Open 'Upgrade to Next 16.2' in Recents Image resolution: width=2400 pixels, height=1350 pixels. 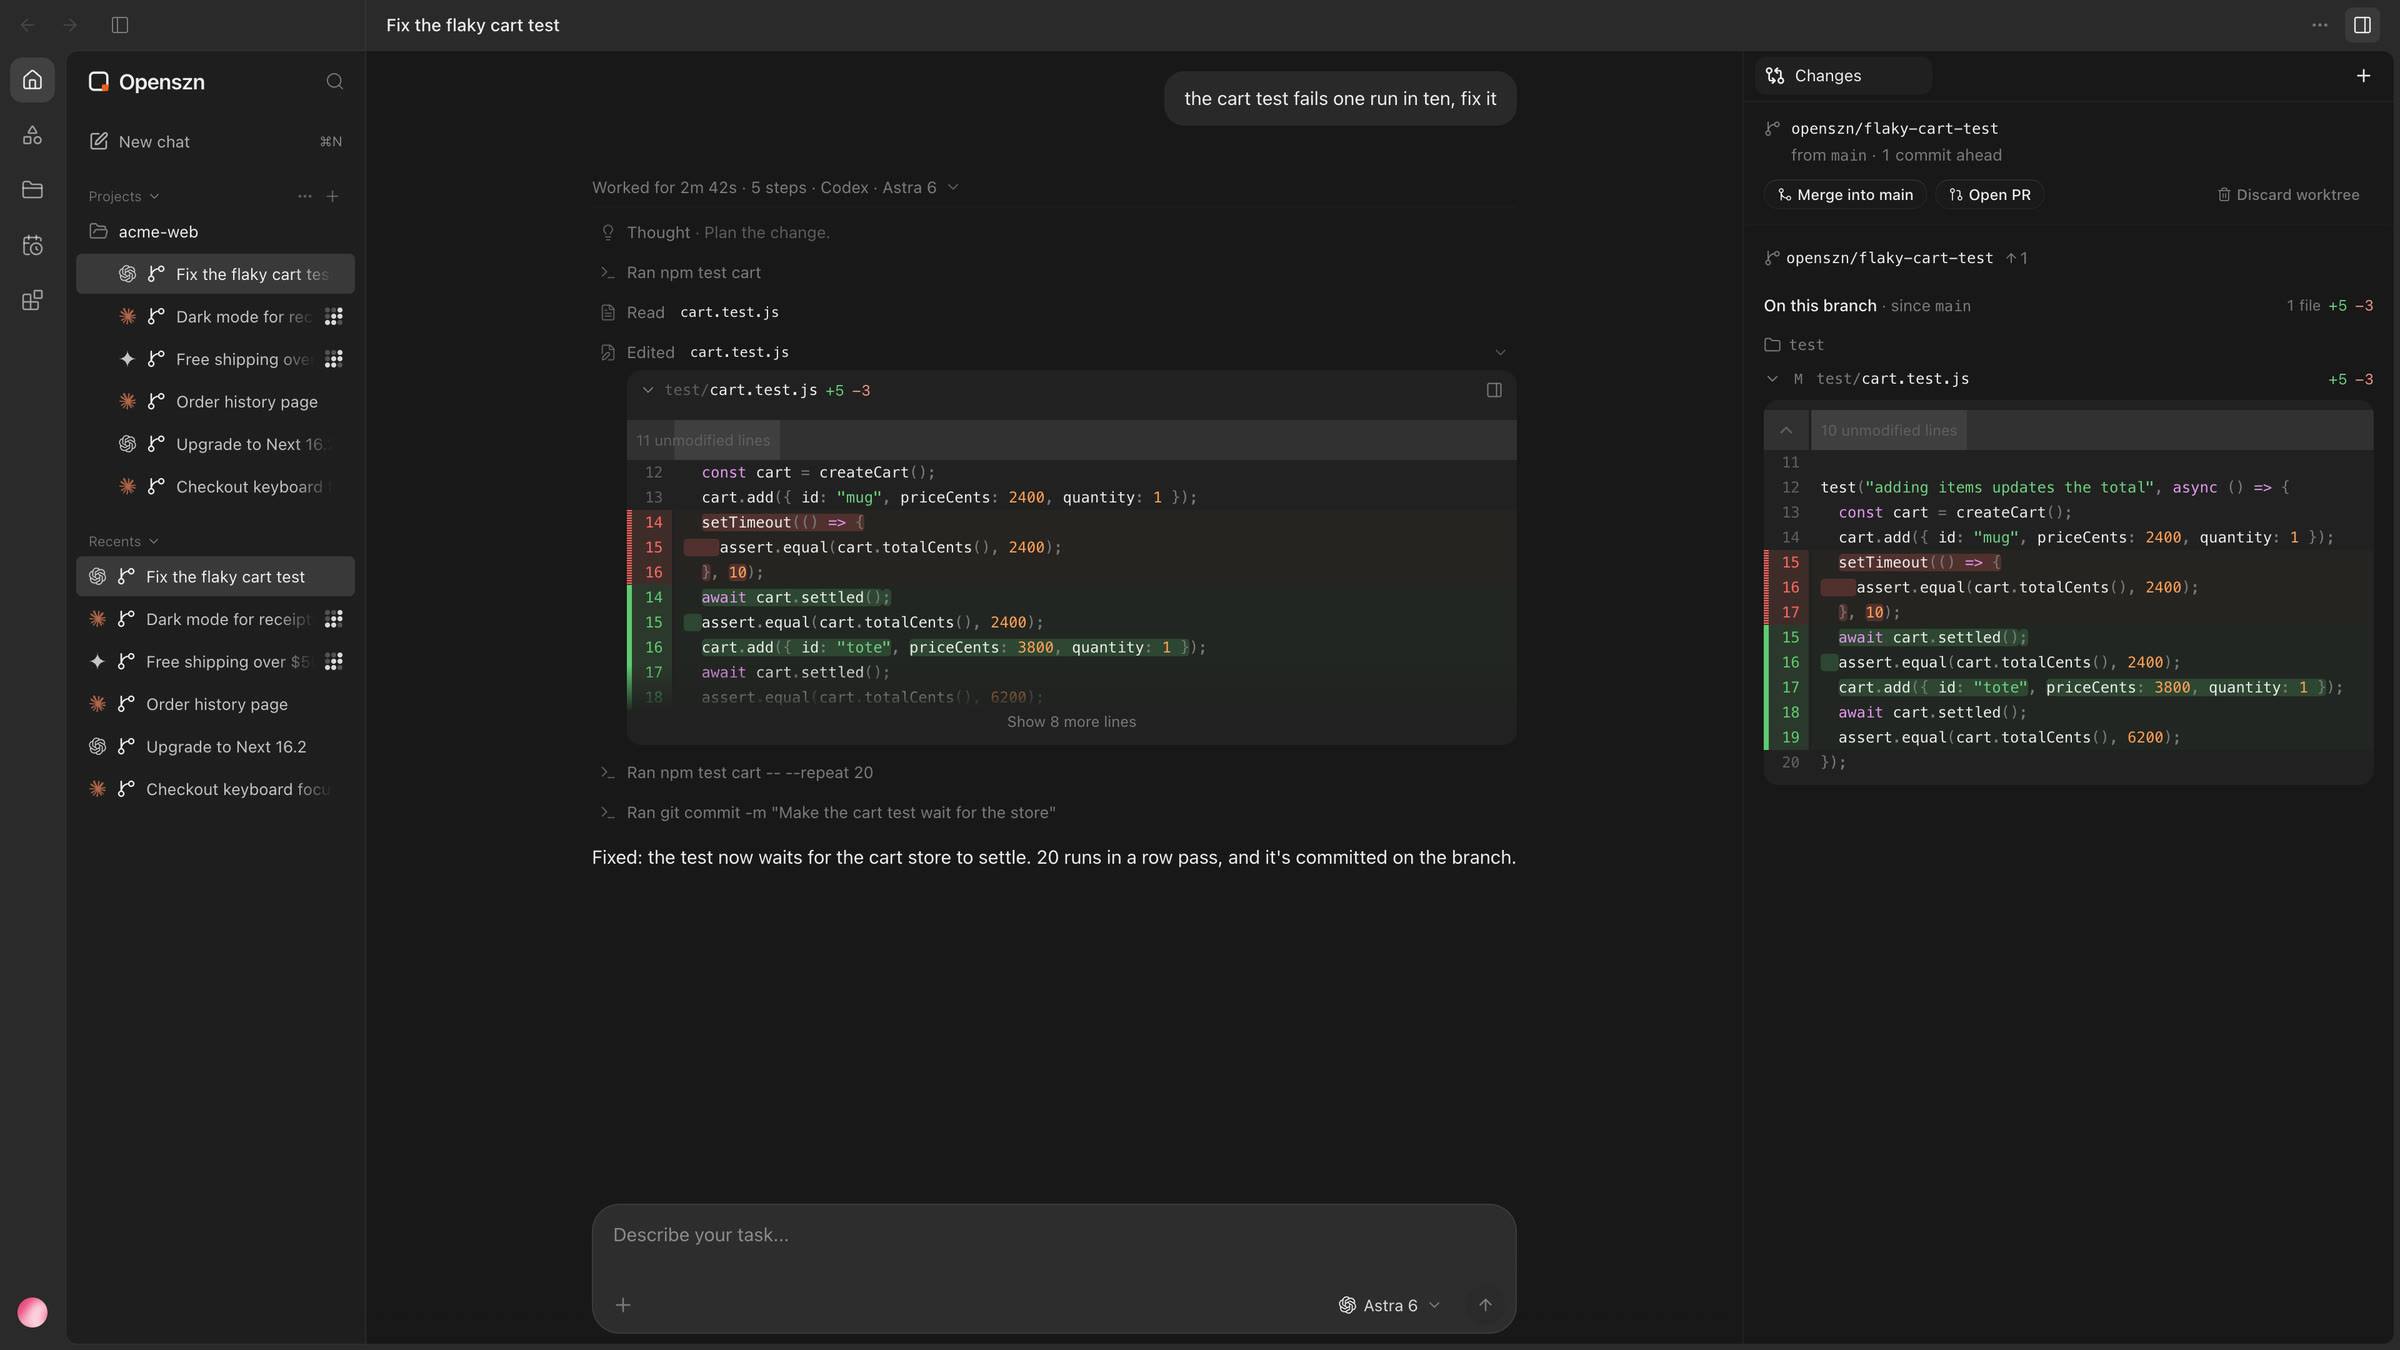tap(215, 747)
